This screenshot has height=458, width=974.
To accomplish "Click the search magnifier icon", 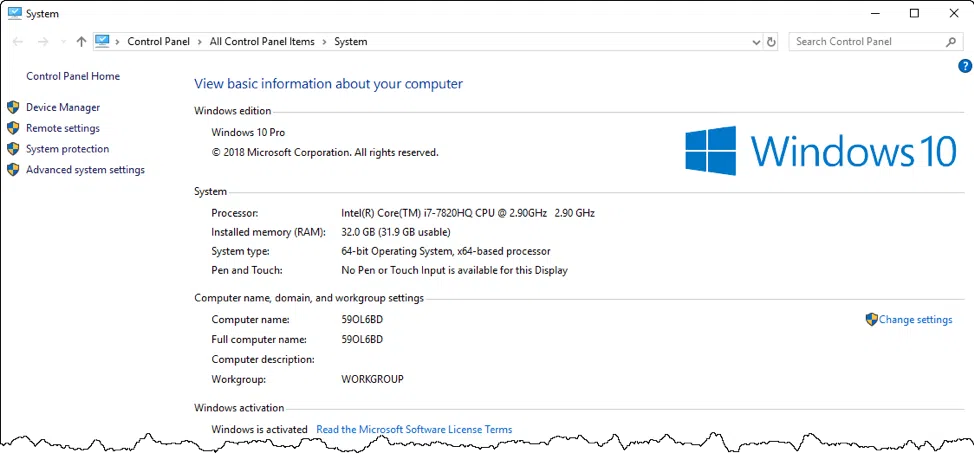I will coord(950,42).
